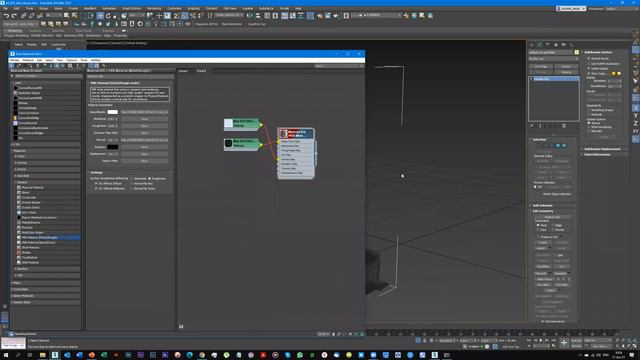Select the Glossiness radio button
Image resolution: width=640 pixels, height=360 pixels.
point(132,178)
